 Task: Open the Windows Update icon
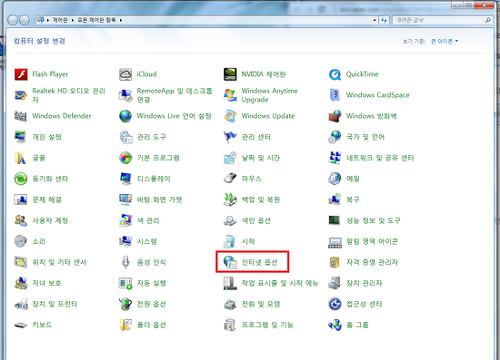tap(230, 116)
